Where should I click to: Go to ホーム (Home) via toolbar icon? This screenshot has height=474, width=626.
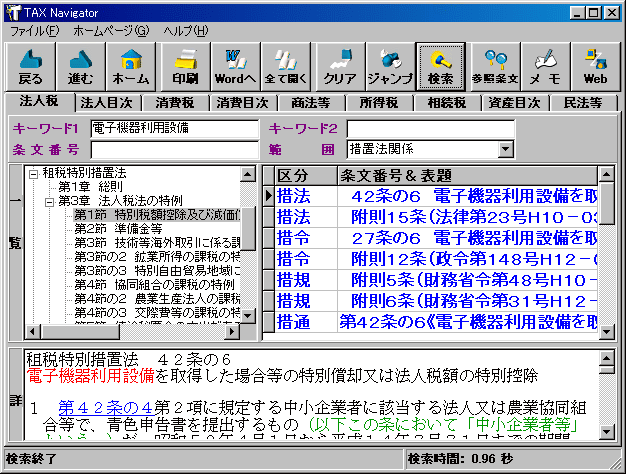131,67
